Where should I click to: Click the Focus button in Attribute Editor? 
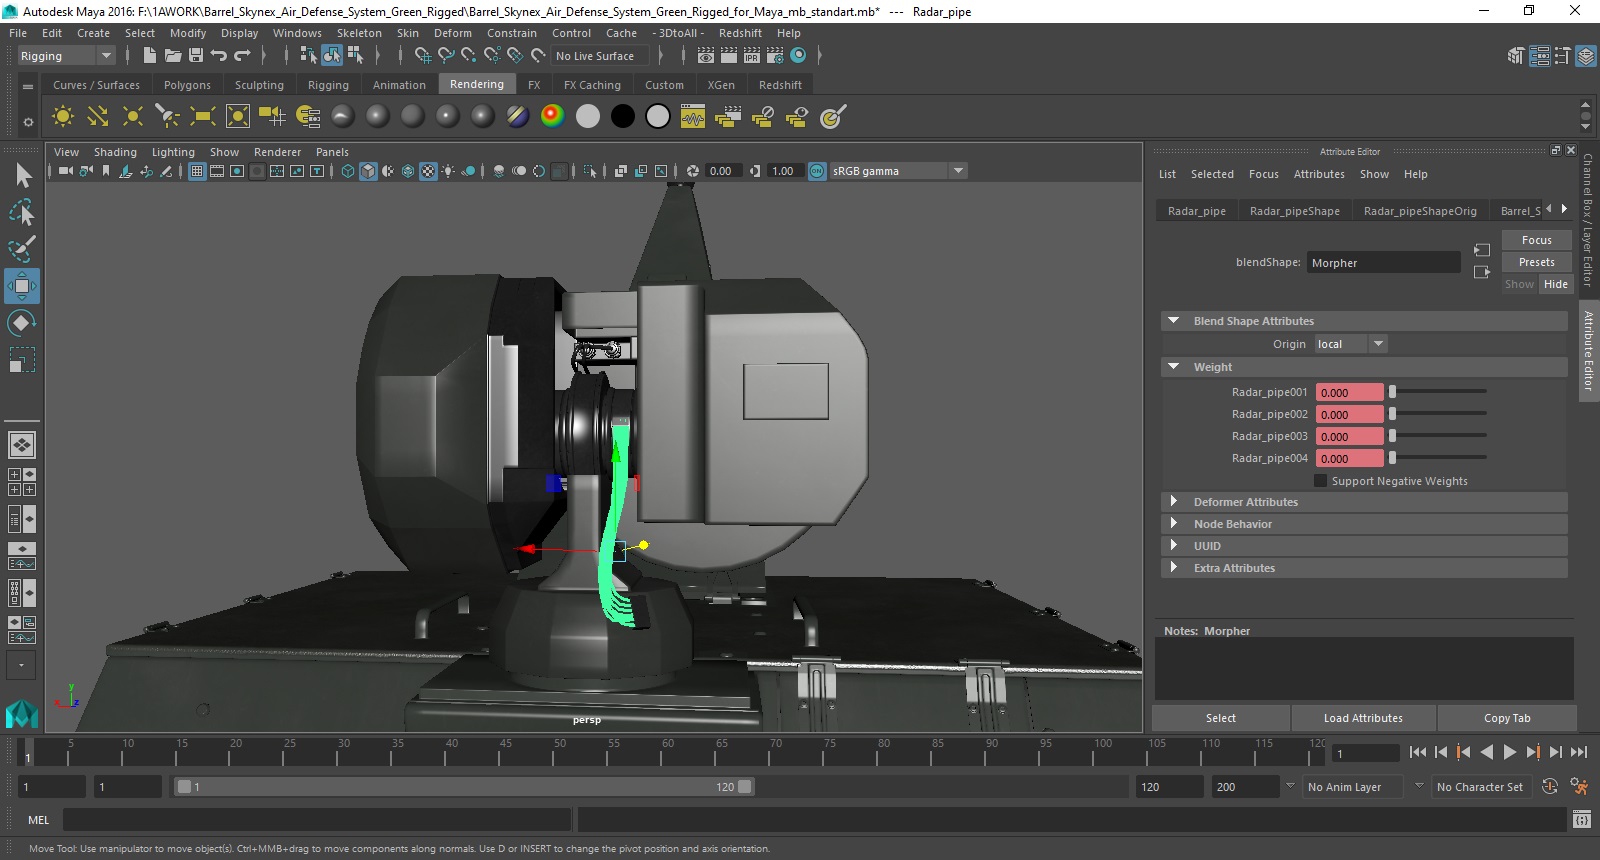1536,240
